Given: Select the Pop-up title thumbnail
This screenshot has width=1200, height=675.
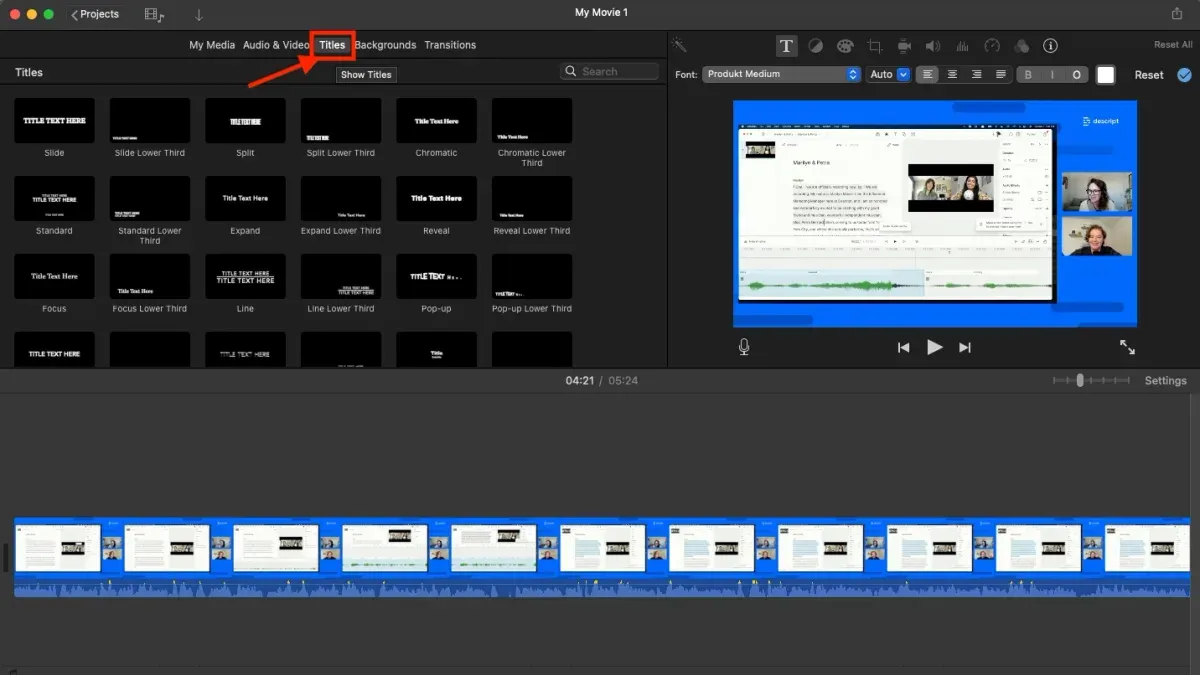Looking at the screenshot, I should coord(436,276).
